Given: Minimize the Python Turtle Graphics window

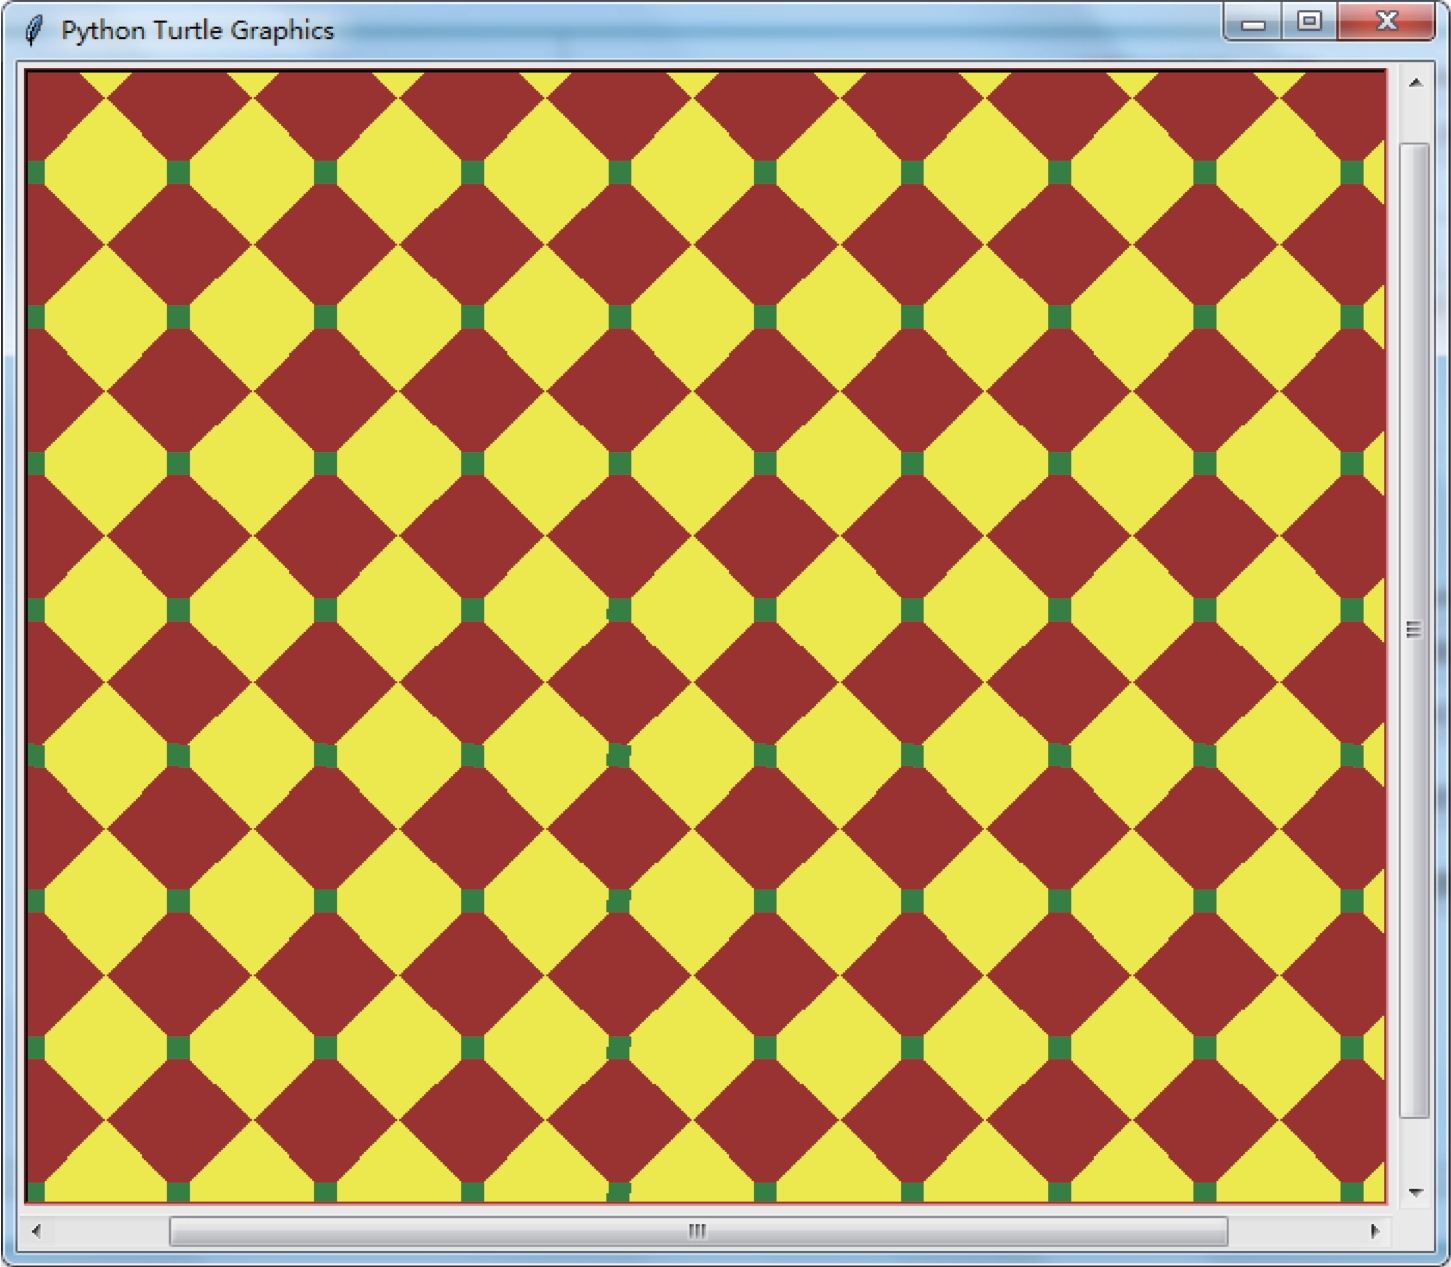Looking at the screenshot, I should (1253, 22).
